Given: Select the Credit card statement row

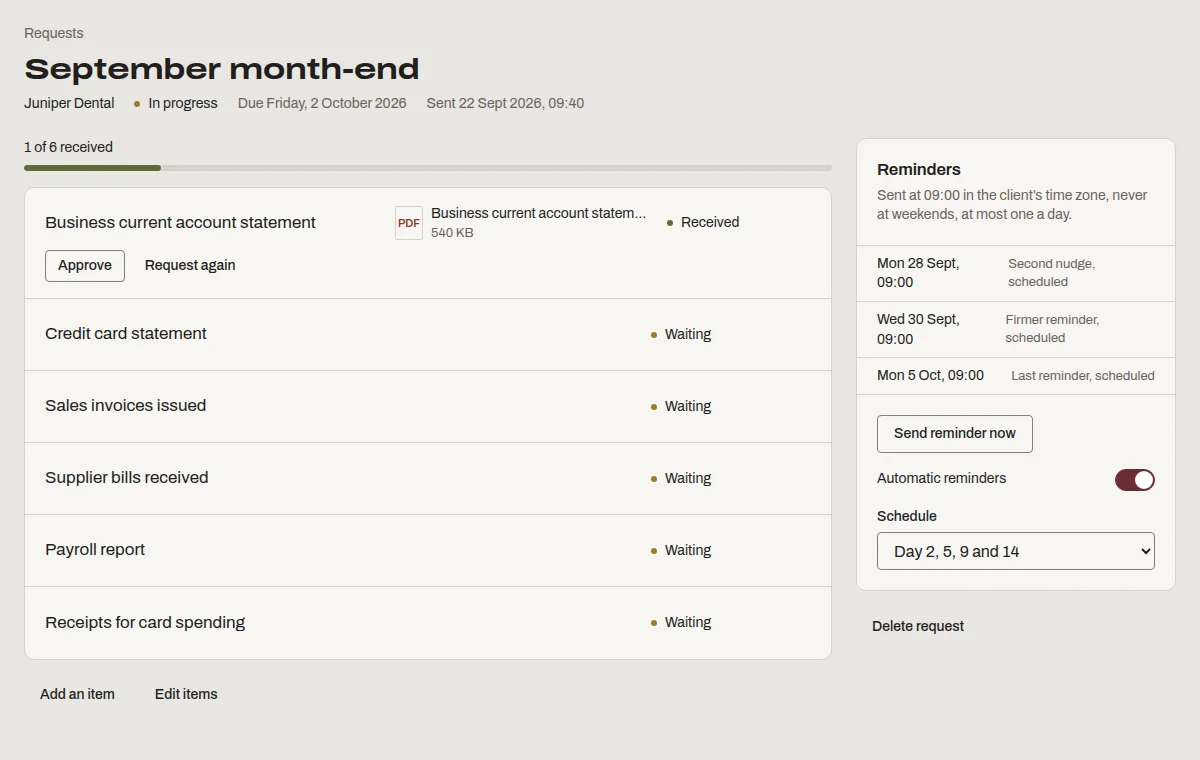Looking at the screenshot, I should point(428,334).
